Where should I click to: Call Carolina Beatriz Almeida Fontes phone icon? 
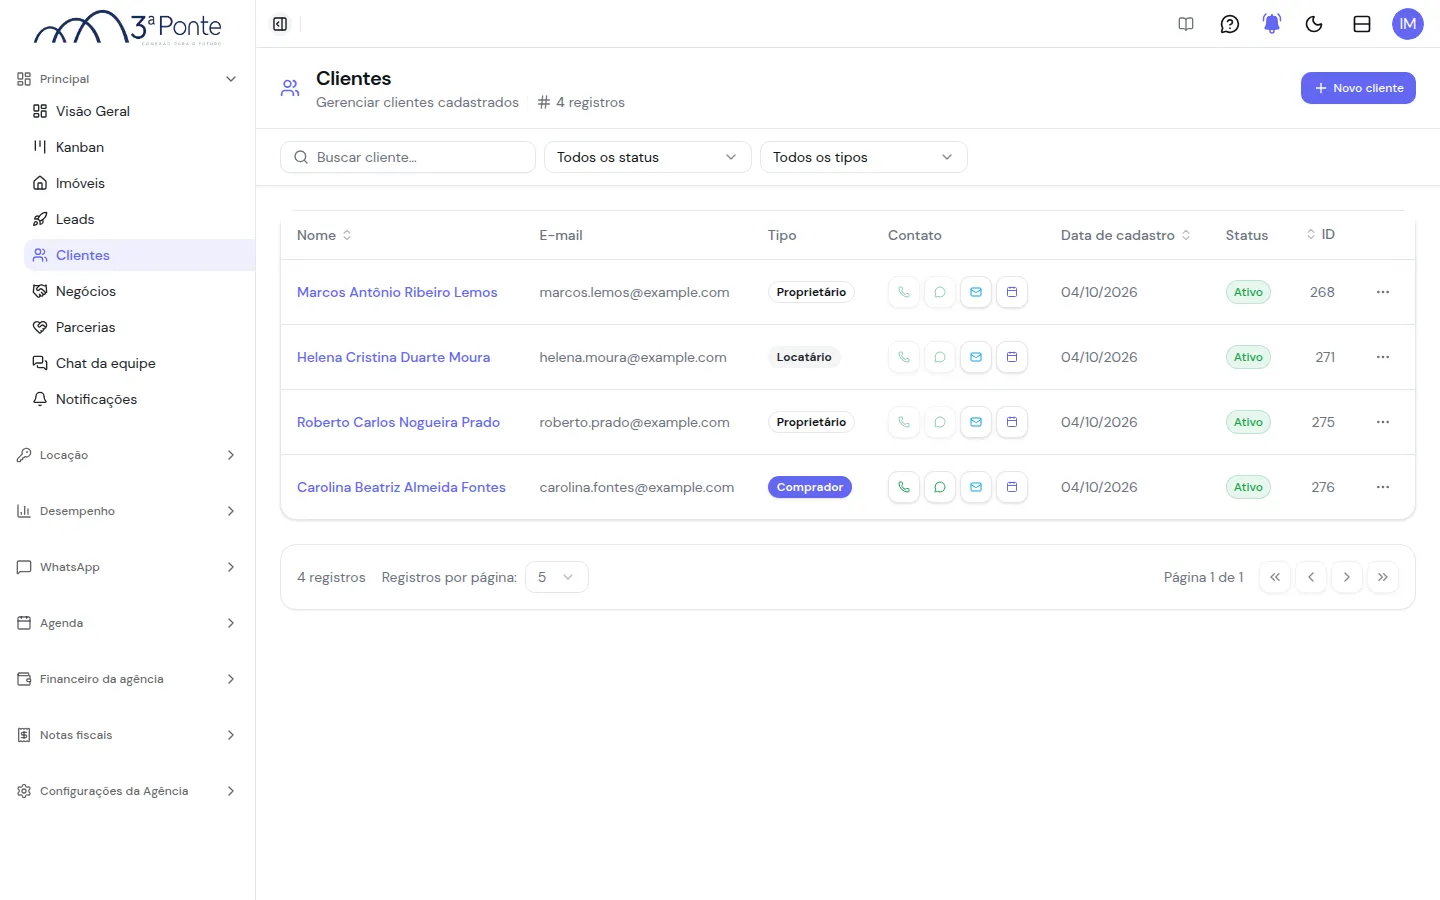[x=904, y=487]
